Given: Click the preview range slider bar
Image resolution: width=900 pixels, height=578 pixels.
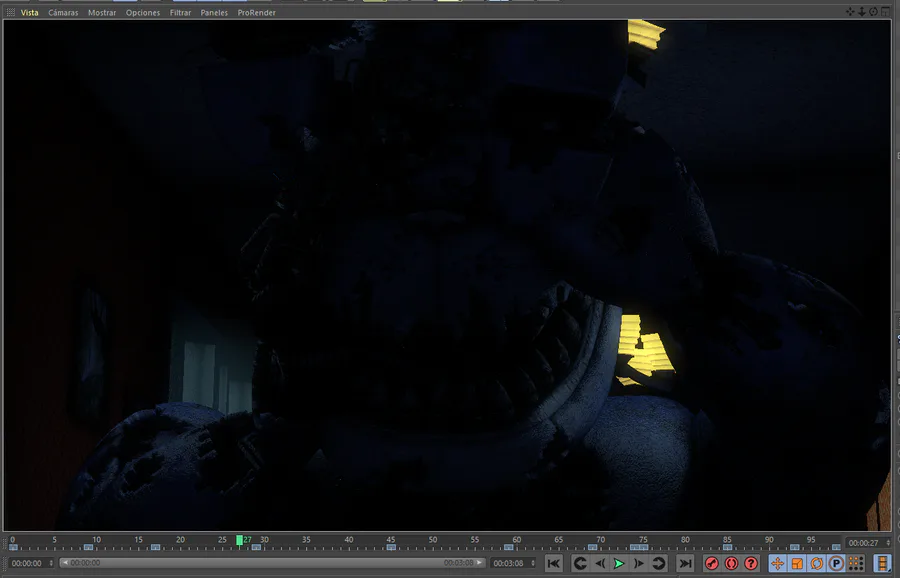Looking at the screenshot, I should (273, 563).
